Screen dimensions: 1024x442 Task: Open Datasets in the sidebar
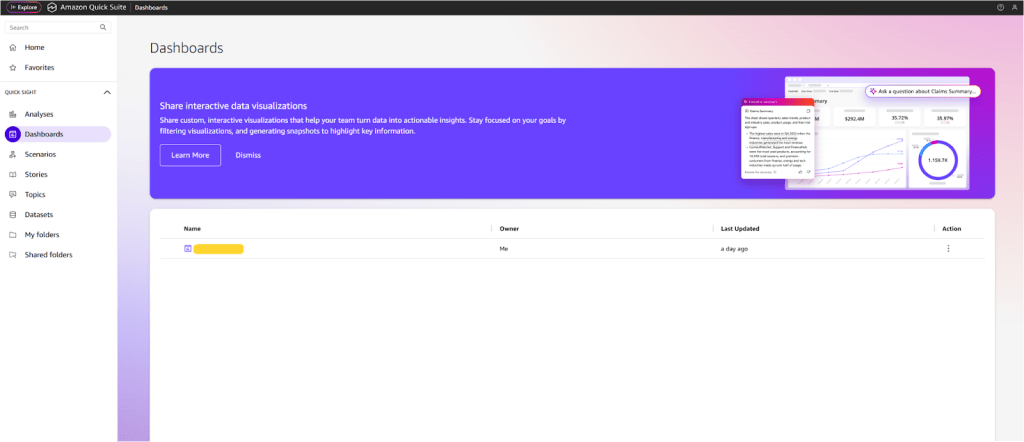click(x=38, y=214)
